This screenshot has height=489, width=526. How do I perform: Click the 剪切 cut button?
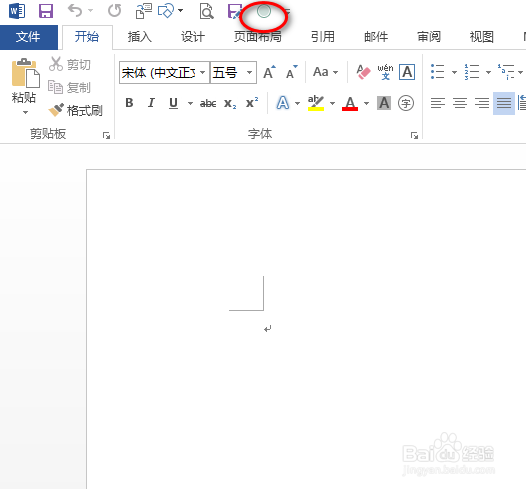(70, 64)
